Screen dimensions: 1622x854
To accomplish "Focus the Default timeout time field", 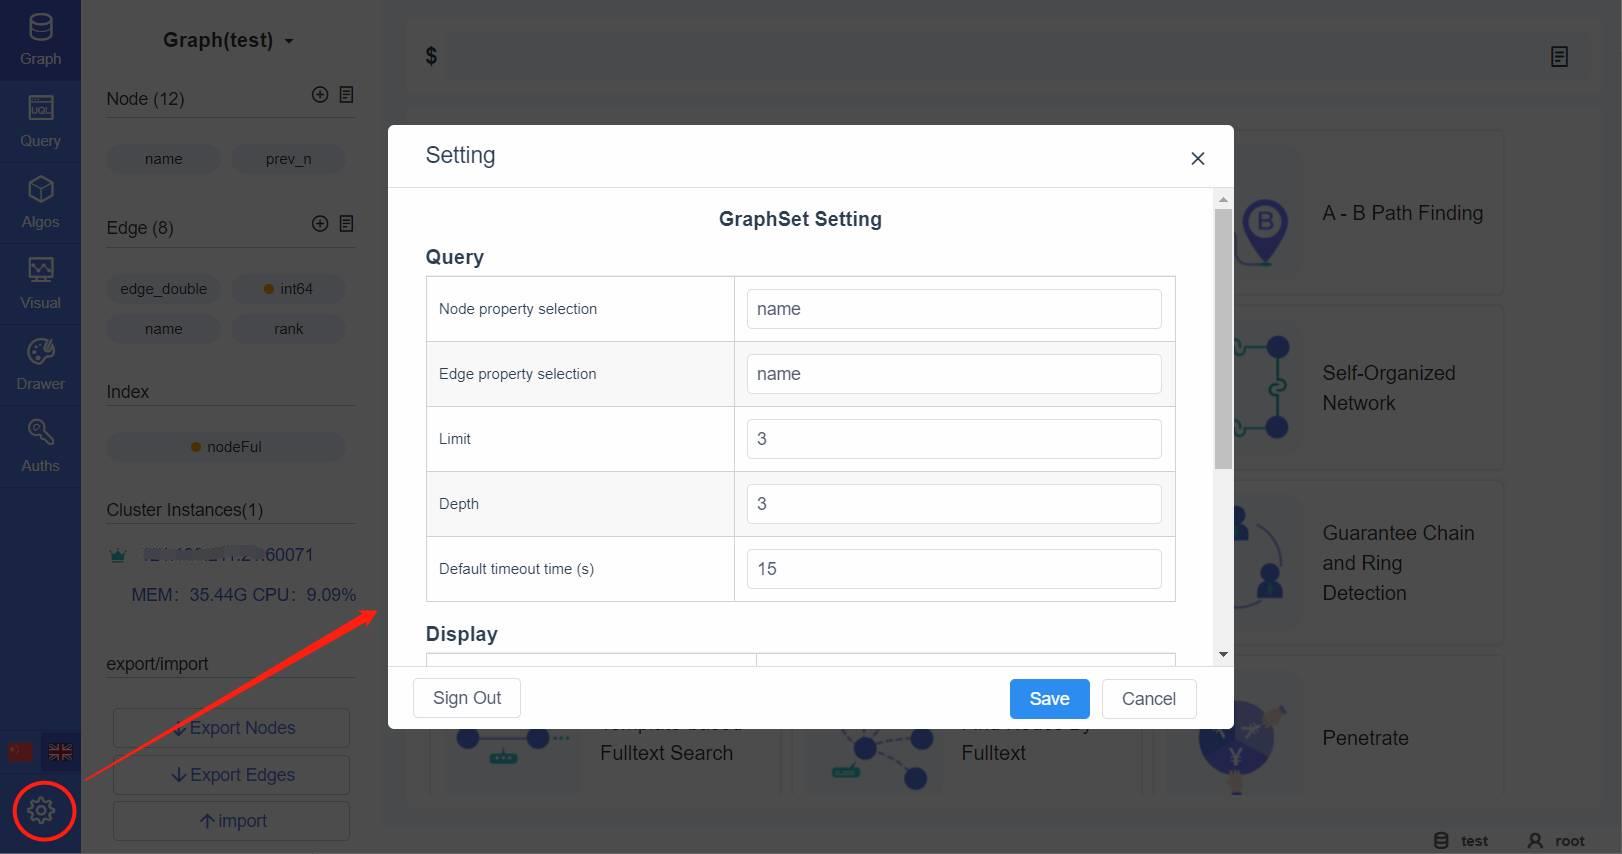I will [x=954, y=569].
